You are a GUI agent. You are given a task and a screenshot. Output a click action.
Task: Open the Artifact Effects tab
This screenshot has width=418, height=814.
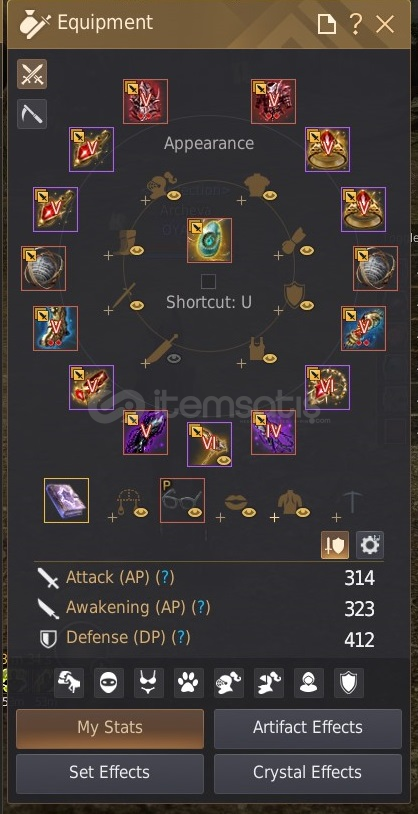[308, 728]
